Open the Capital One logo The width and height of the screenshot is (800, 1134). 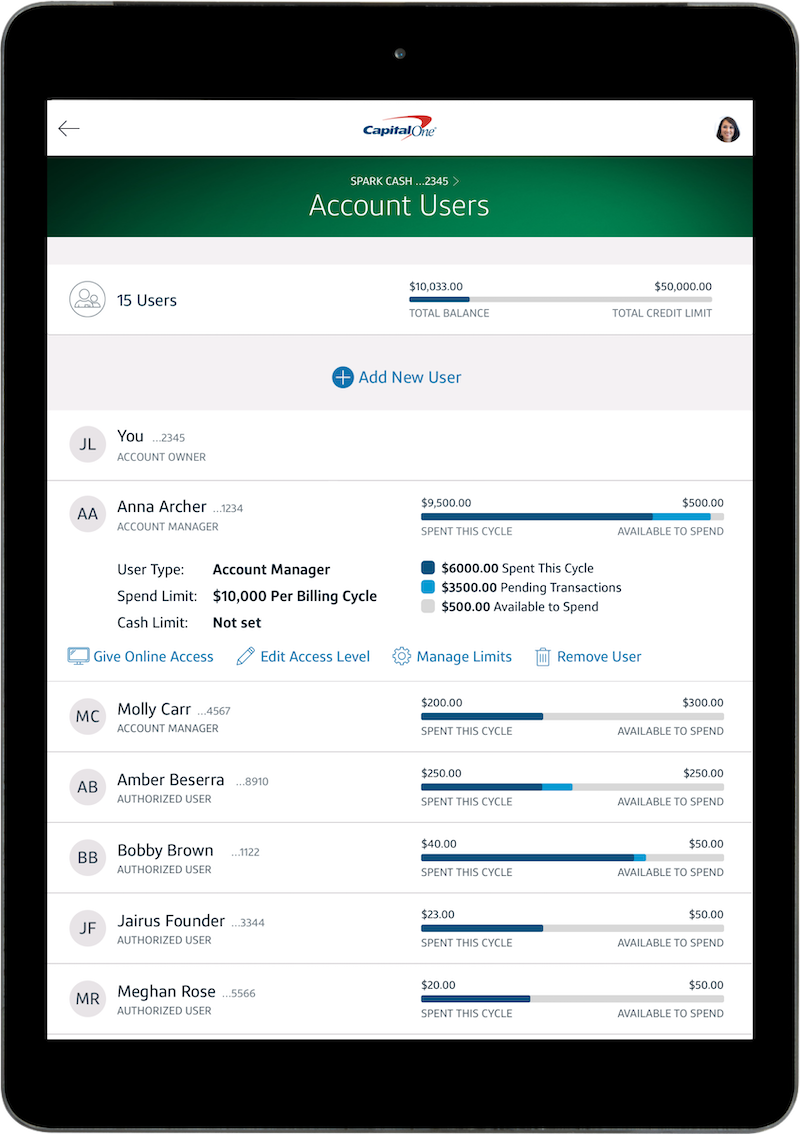[399, 127]
